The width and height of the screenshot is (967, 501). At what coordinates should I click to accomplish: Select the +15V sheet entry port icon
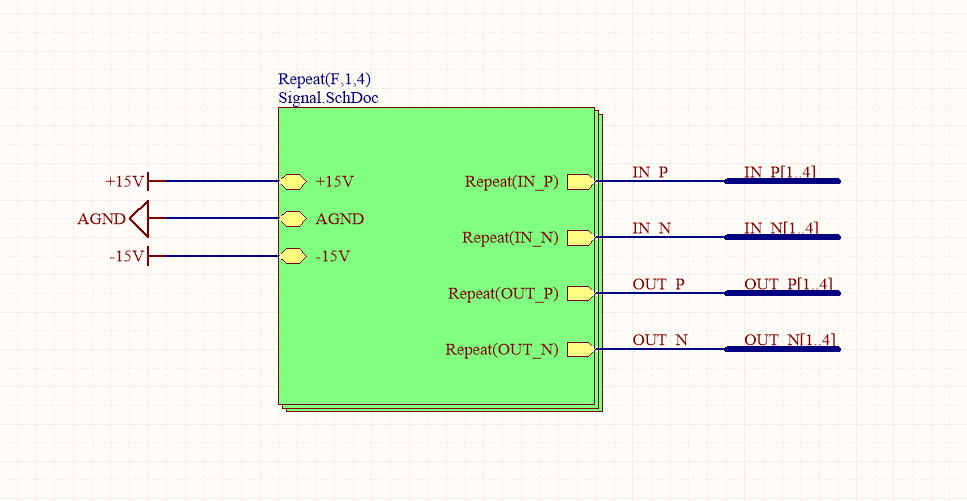coord(293,181)
